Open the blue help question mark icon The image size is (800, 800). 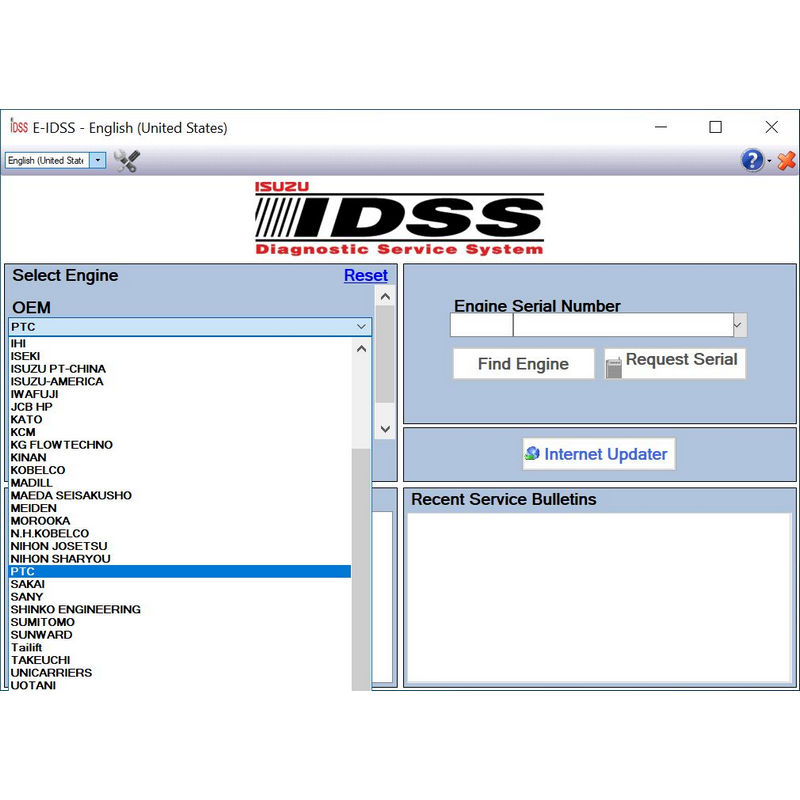coord(753,160)
